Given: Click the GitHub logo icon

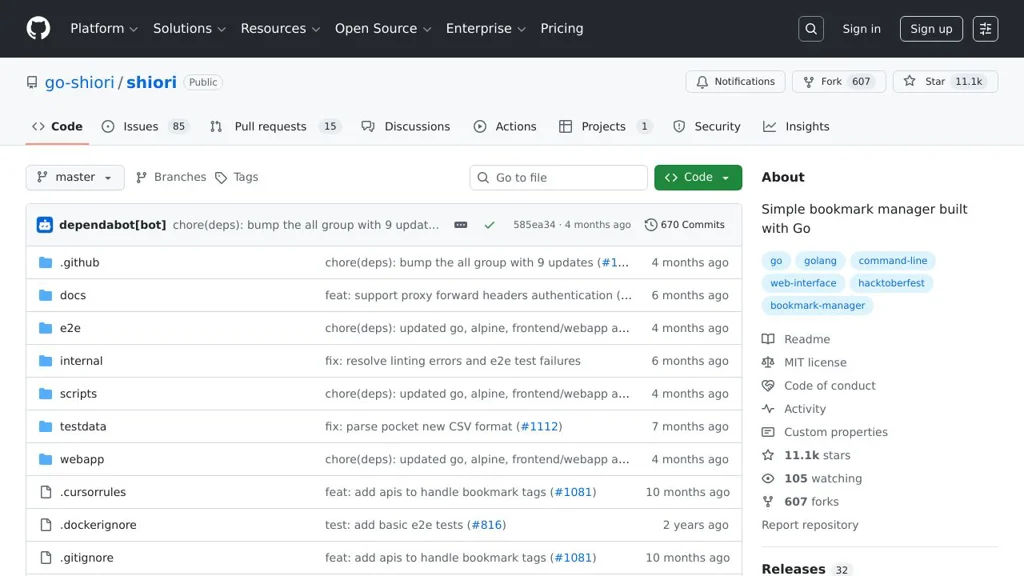Looking at the screenshot, I should [38, 28].
